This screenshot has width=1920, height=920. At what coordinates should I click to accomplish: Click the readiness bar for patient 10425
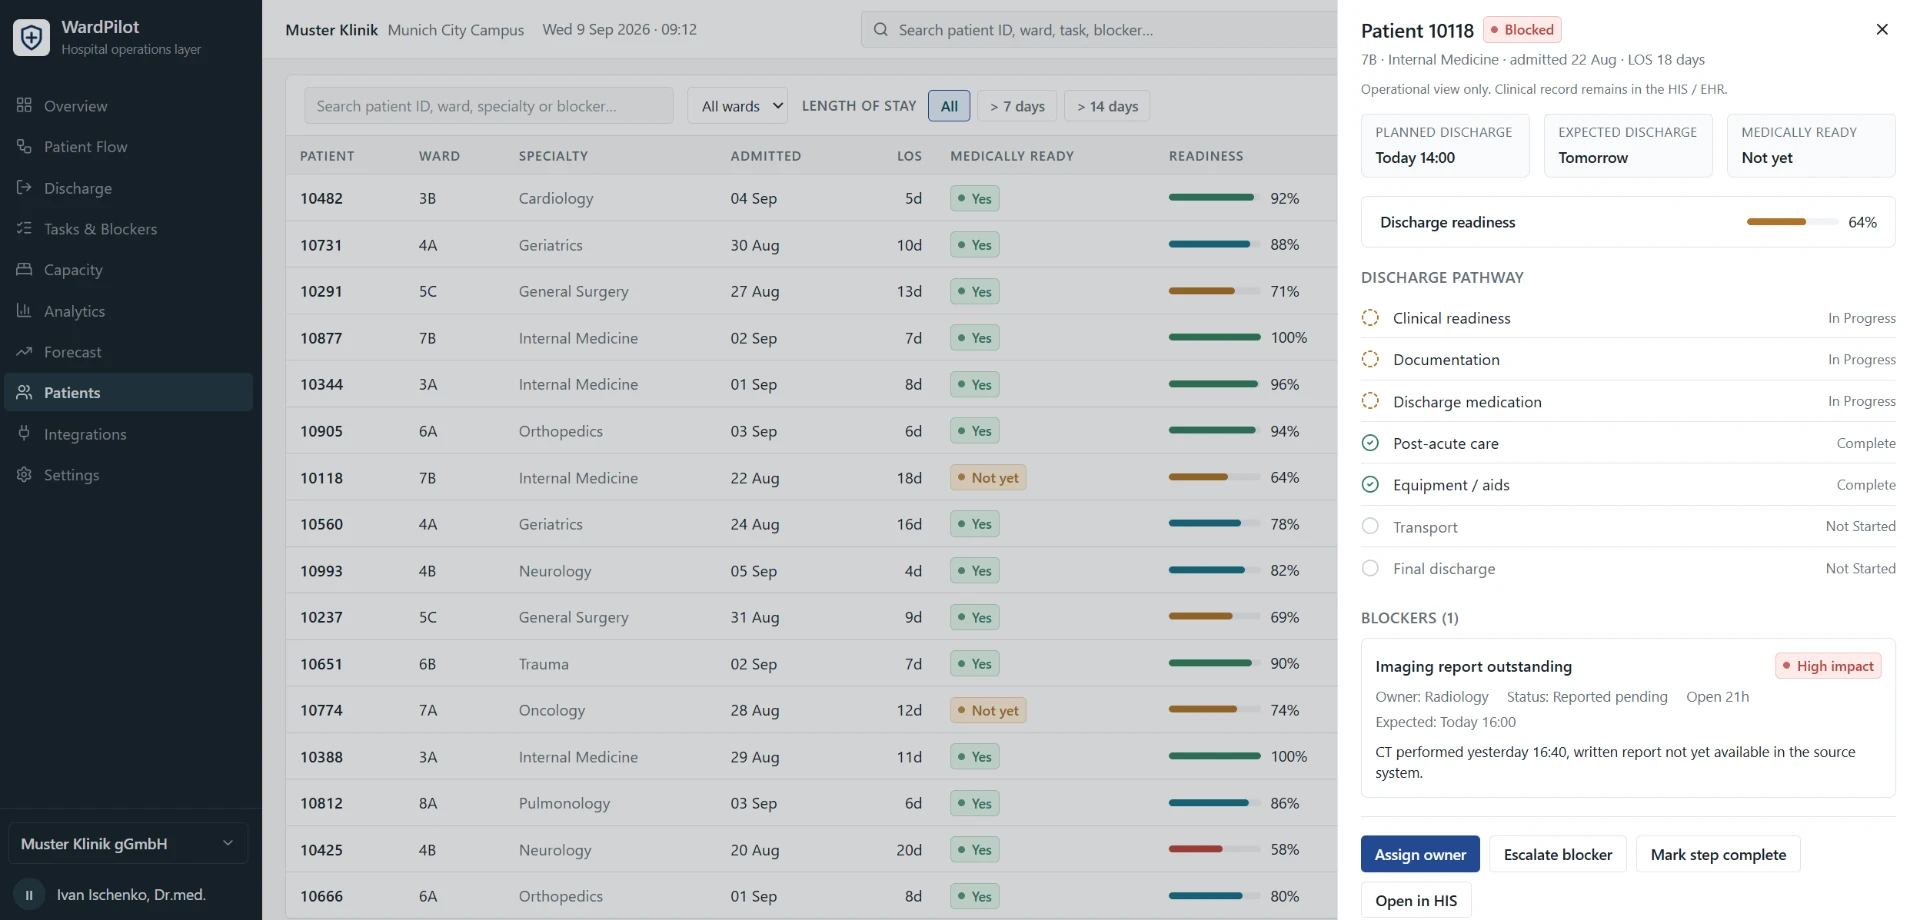(x=1214, y=849)
